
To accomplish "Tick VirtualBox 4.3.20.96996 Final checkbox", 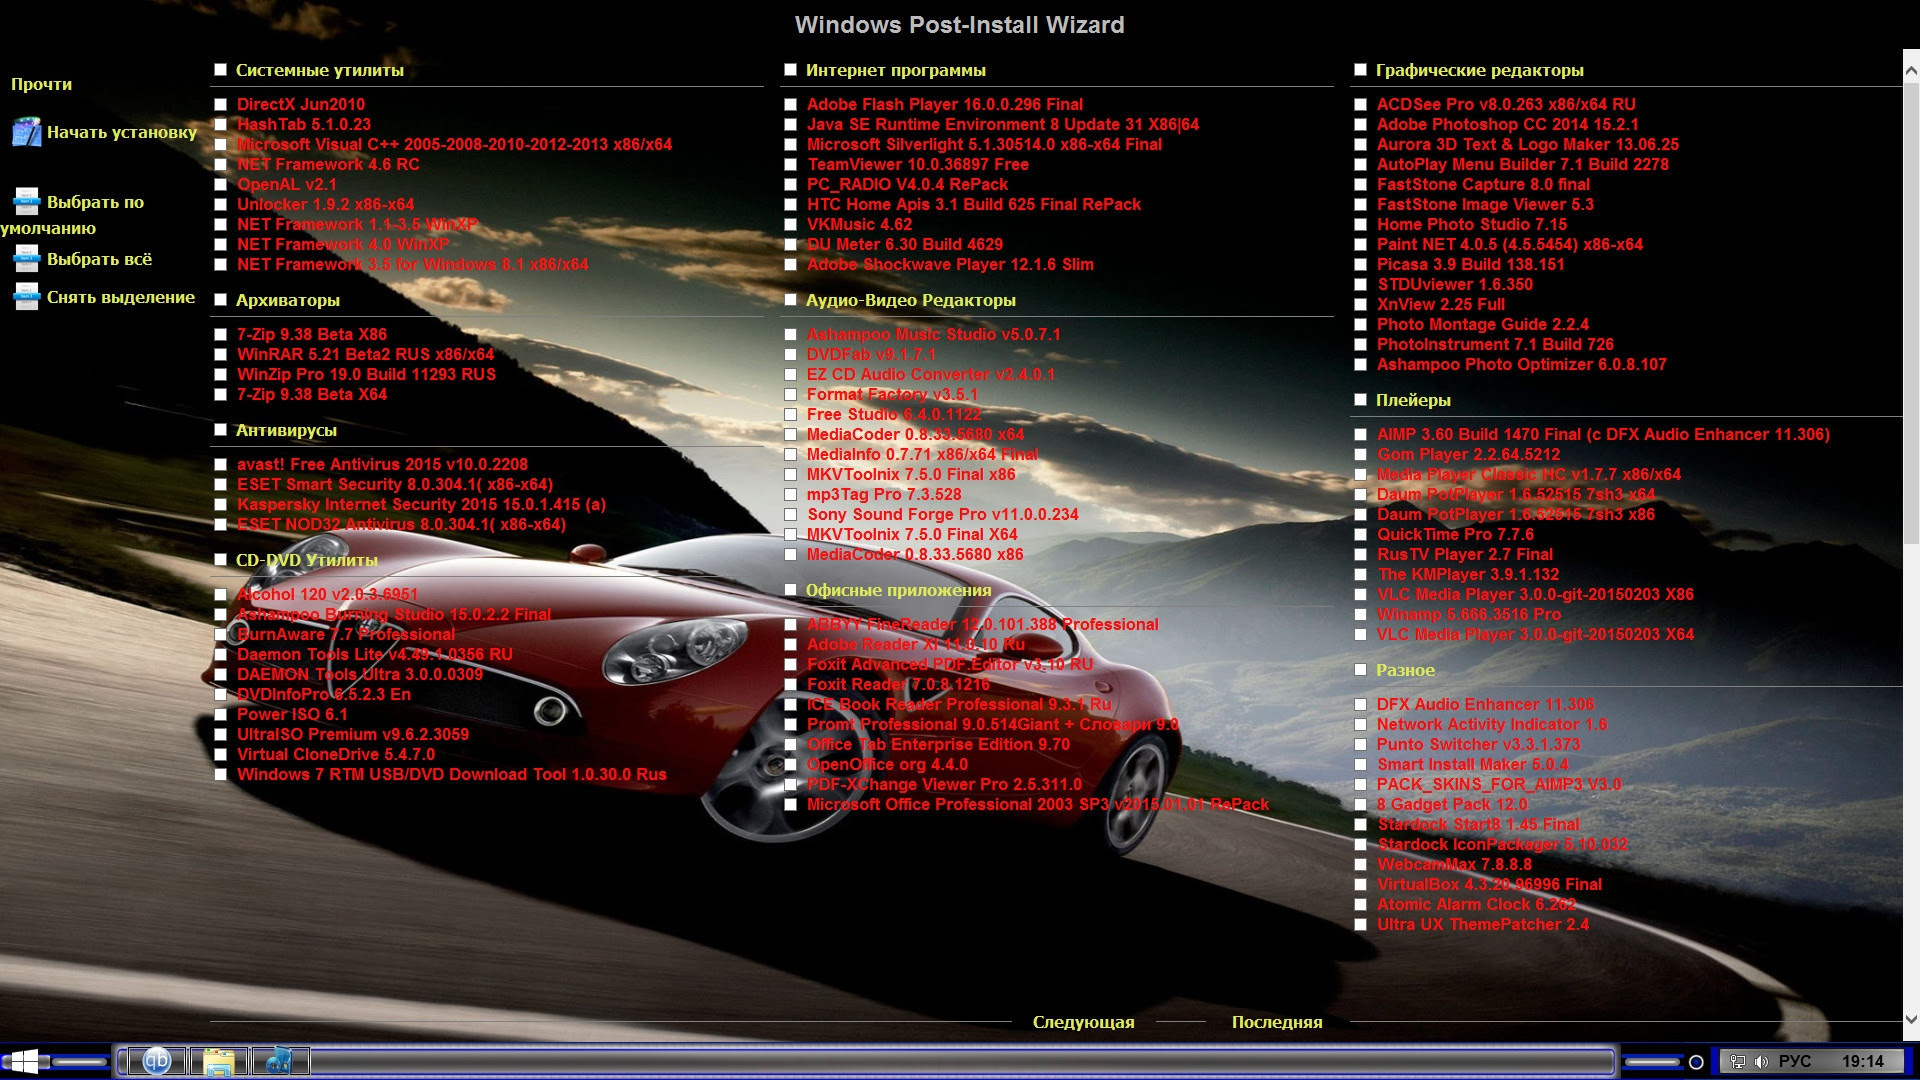I will 1360,884.
